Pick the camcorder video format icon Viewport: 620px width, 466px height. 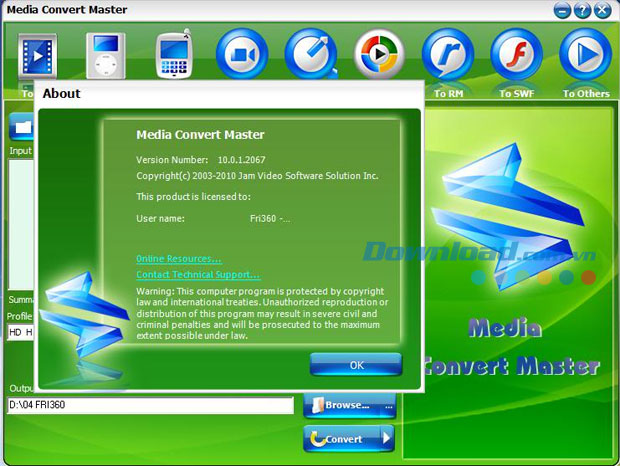[242, 54]
